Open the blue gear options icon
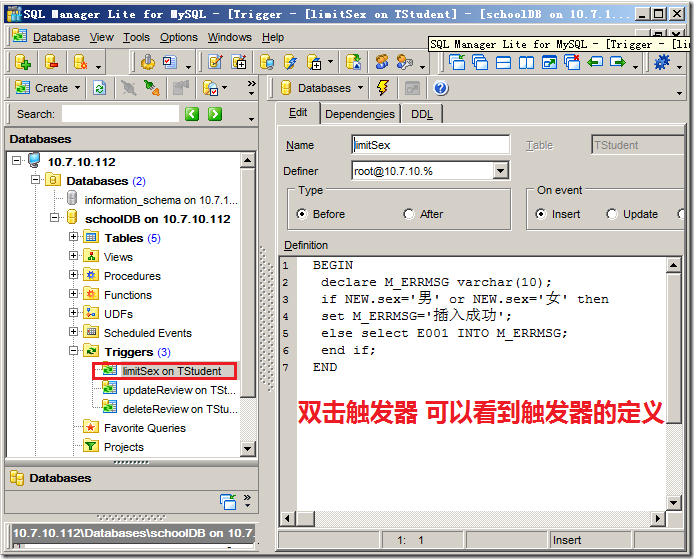This screenshot has width=694, height=559. pyautogui.click(x=662, y=62)
